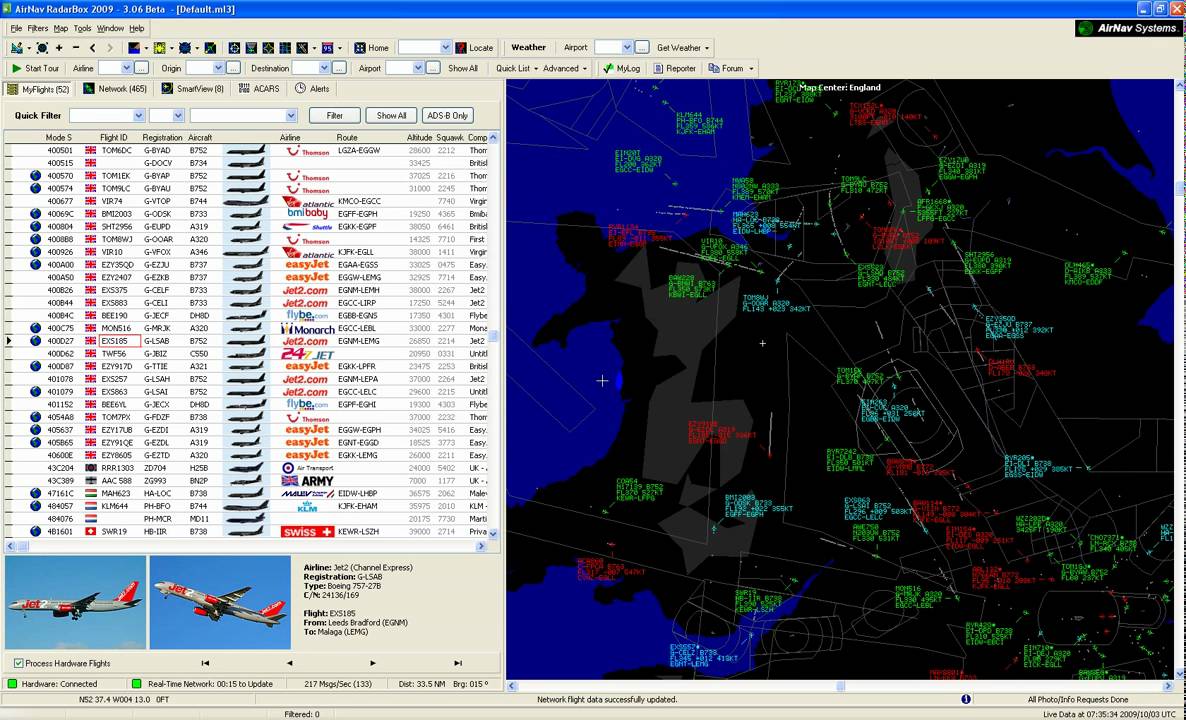Zoom in with the plus icon
1186x720 pixels.
59,48
